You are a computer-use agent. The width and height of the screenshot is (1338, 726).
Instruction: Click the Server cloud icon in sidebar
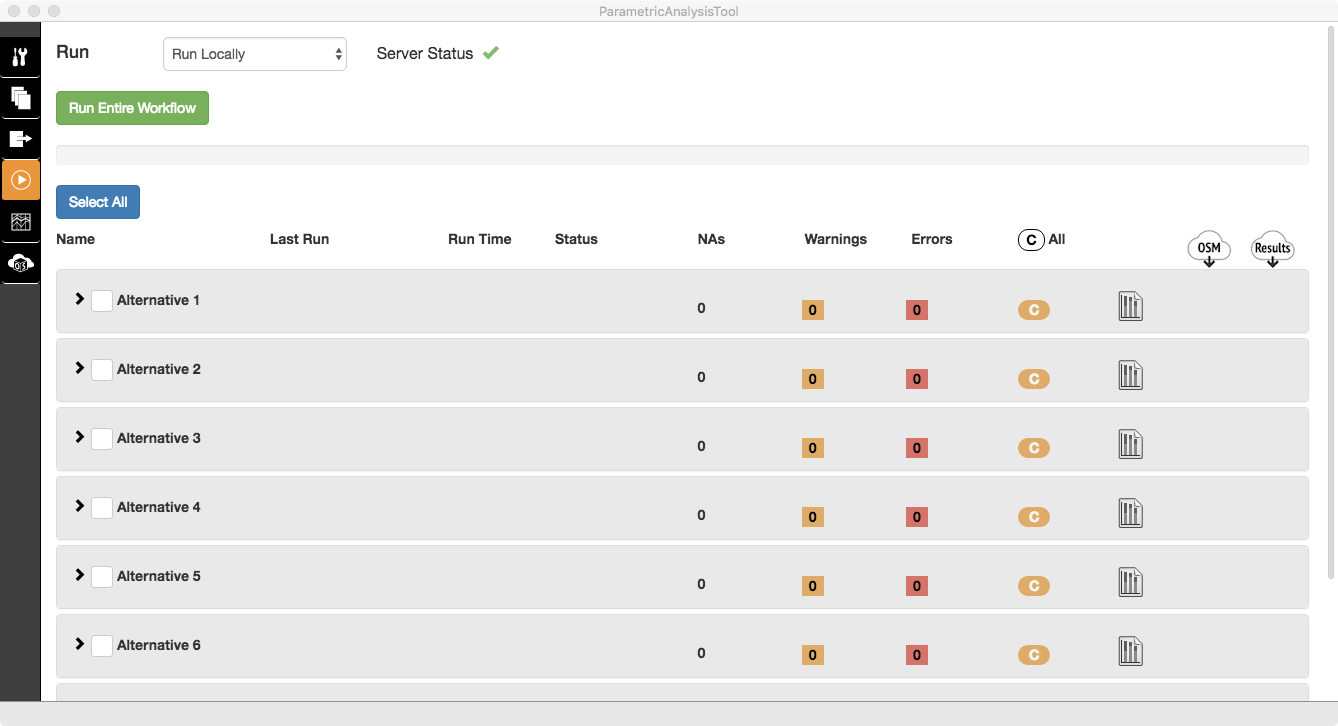point(20,263)
